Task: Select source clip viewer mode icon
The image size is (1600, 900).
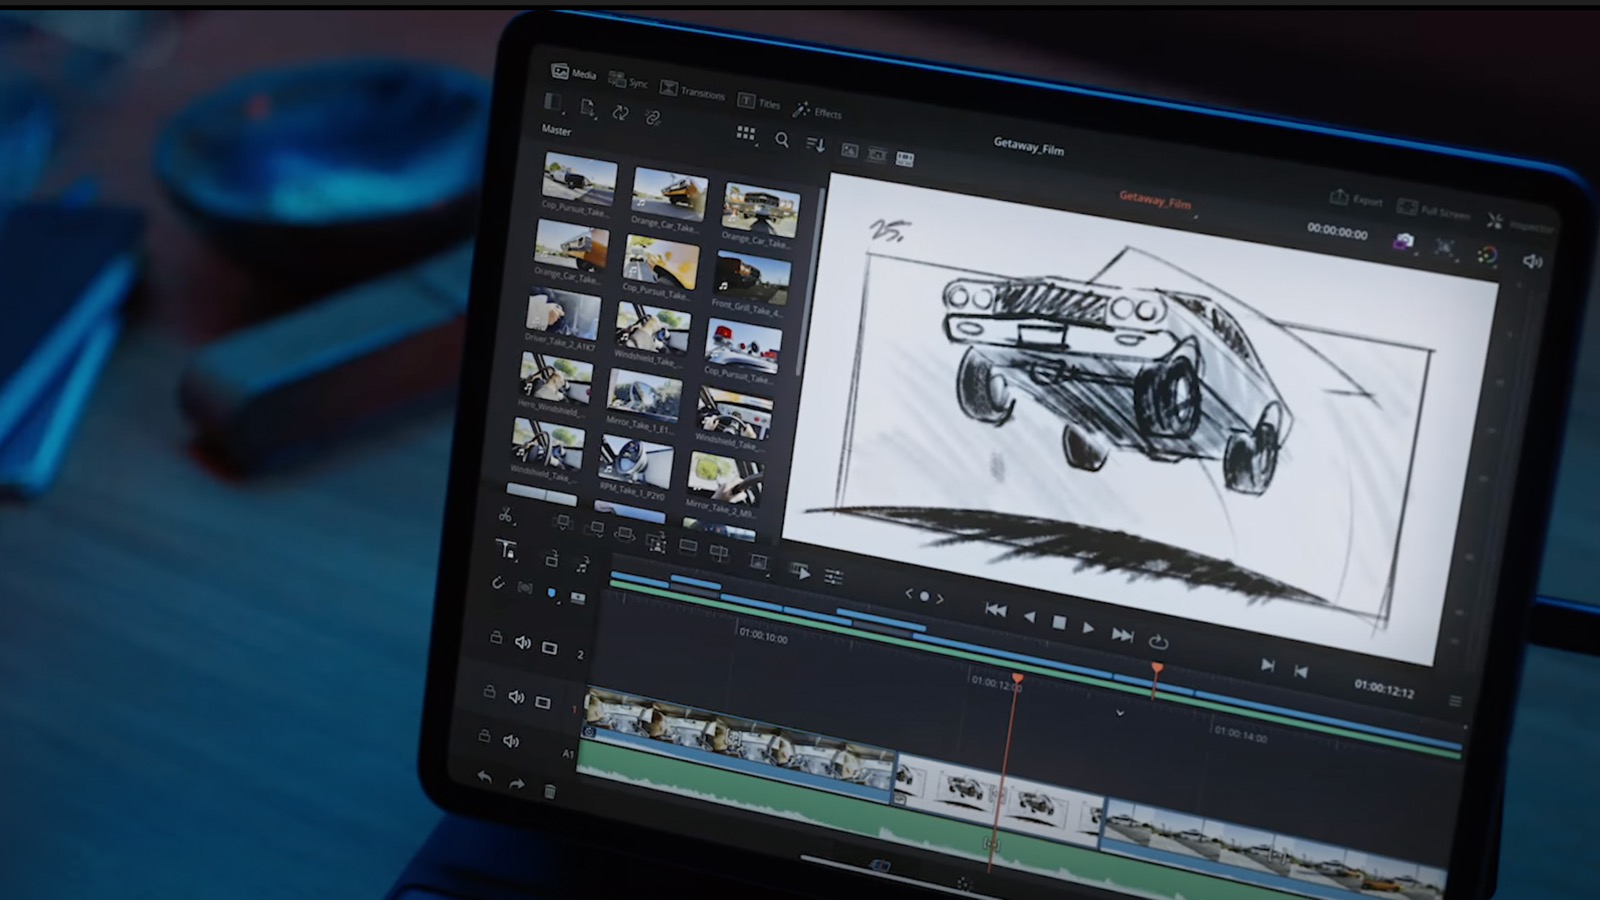Action: 849,151
